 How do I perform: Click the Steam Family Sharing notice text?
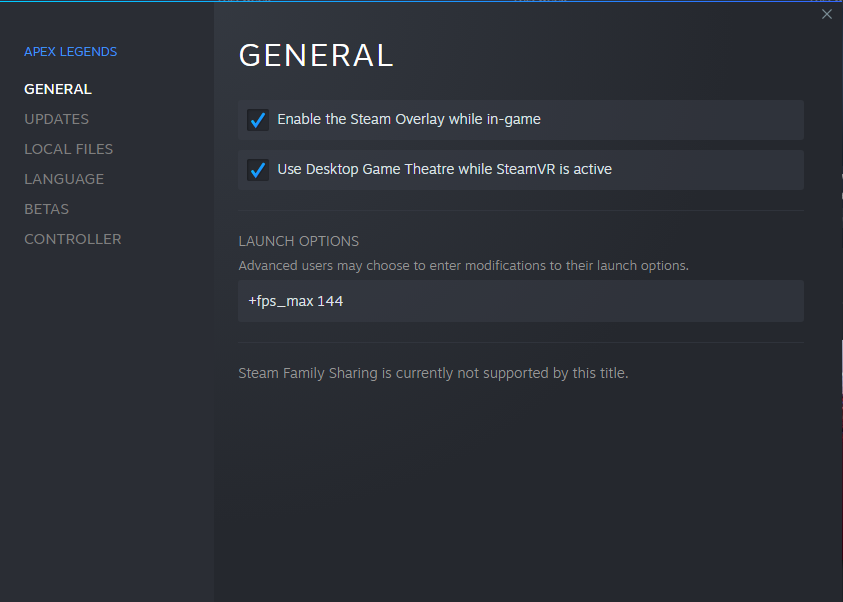tap(433, 373)
